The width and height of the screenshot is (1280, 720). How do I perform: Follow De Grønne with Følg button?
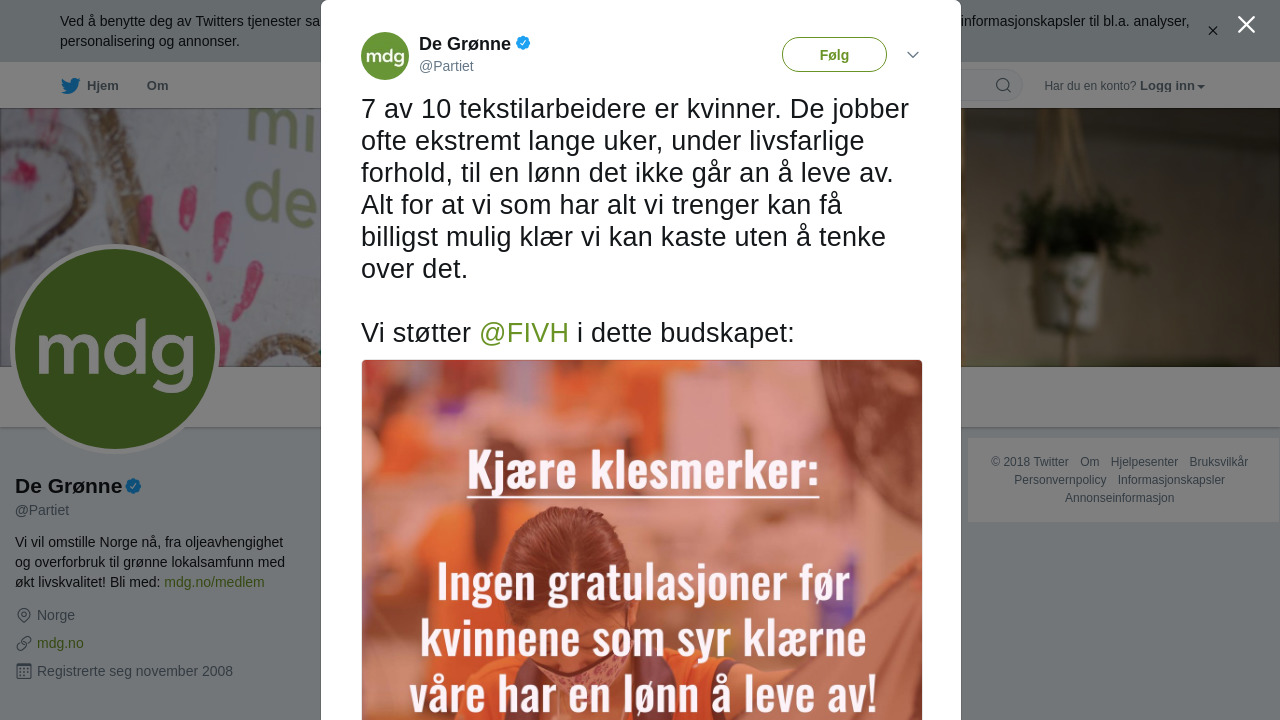point(834,55)
